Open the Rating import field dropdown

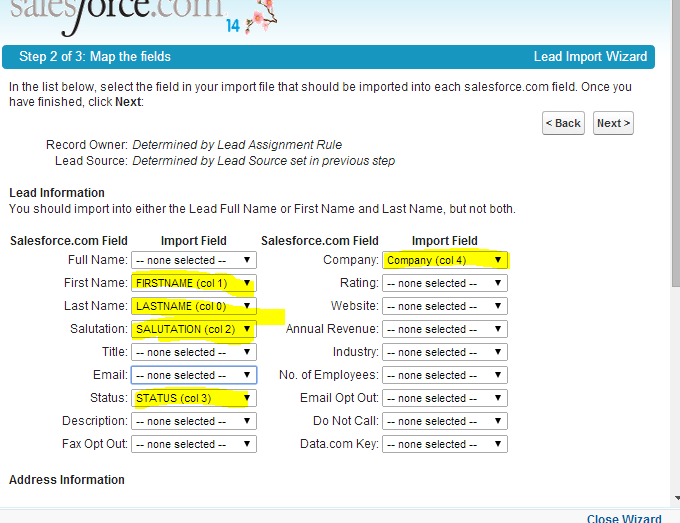click(445, 283)
